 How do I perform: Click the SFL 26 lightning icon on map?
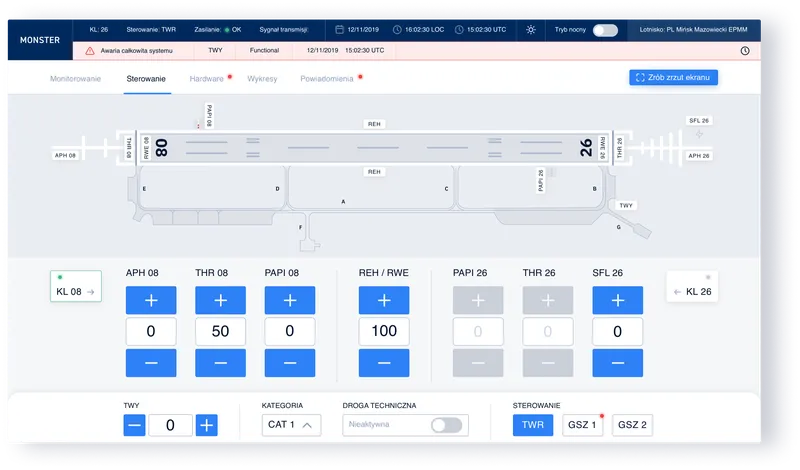699,134
